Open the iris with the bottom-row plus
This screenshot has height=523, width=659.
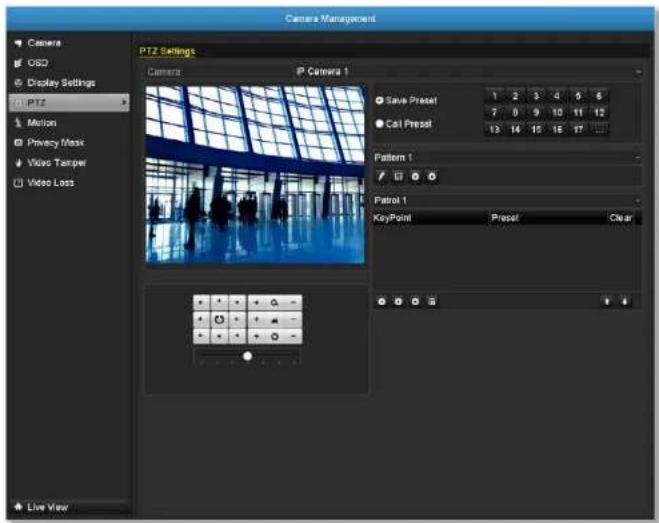click(256, 336)
